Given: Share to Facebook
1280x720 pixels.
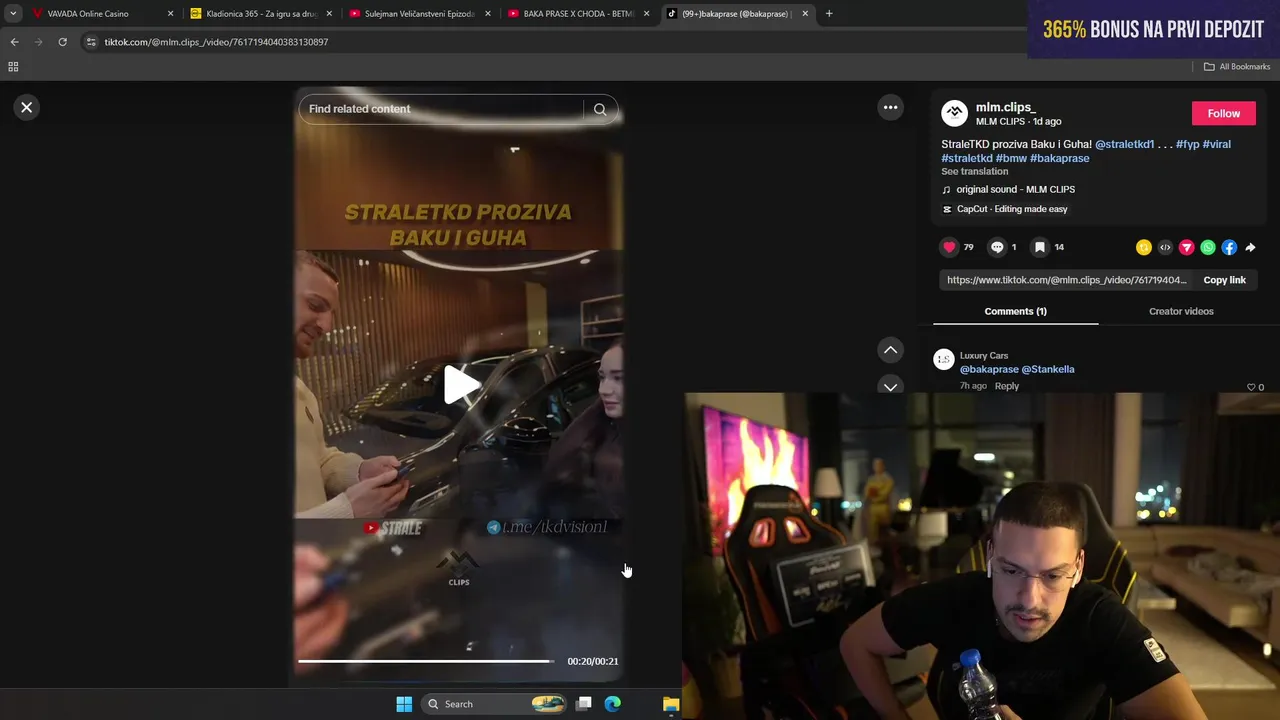Looking at the screenshot, I should click(1229, 247).
